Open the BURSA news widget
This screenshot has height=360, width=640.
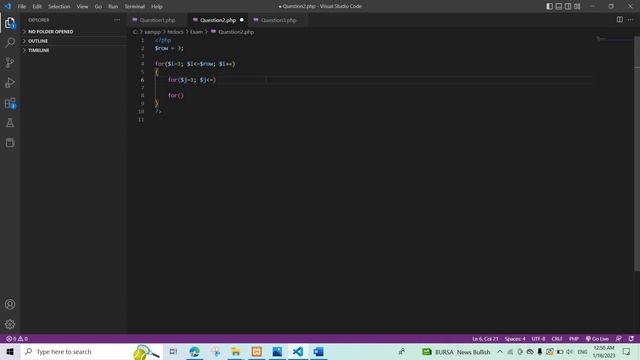tap(456, 351)
